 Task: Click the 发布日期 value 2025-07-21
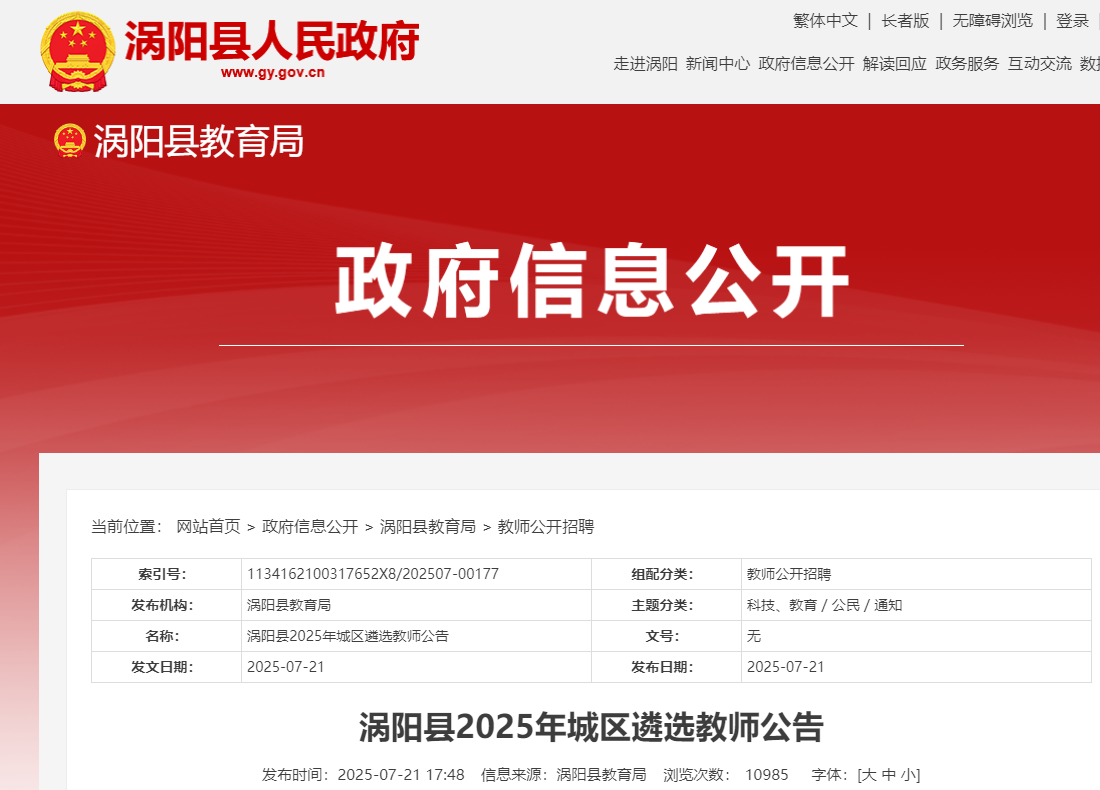786,667
